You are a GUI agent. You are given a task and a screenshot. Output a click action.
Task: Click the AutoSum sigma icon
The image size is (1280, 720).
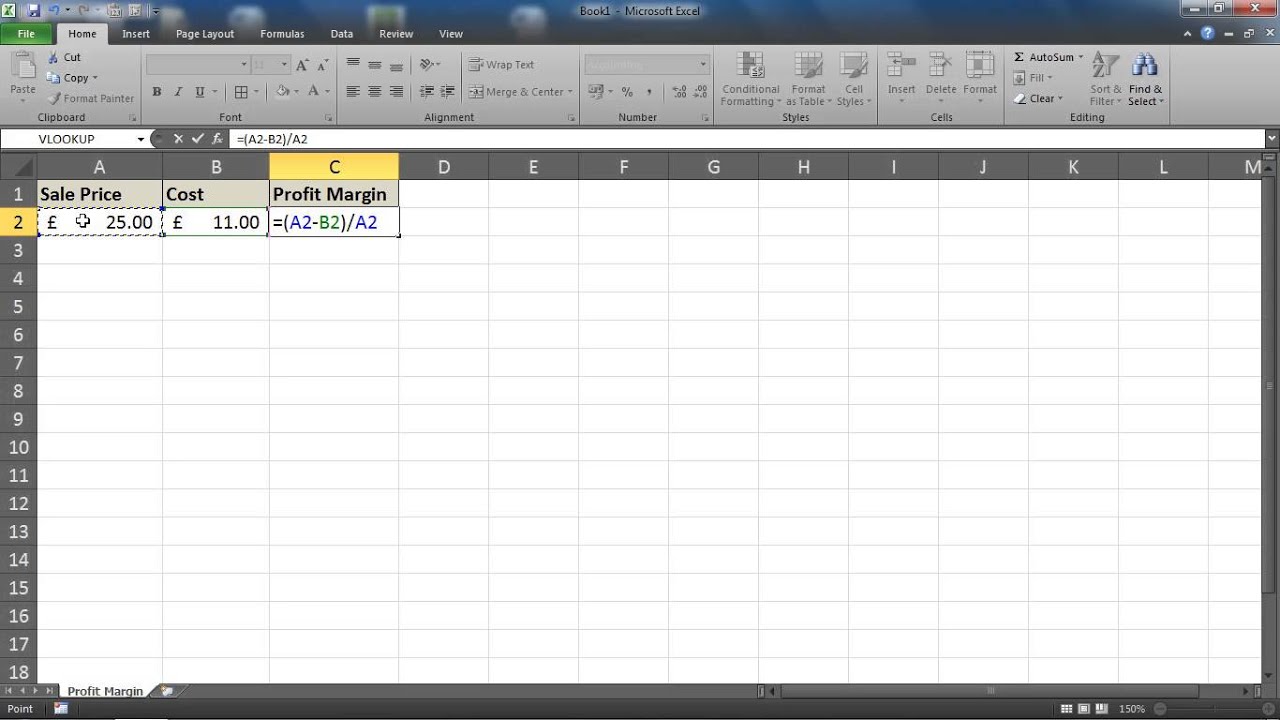coord(1019,58)
